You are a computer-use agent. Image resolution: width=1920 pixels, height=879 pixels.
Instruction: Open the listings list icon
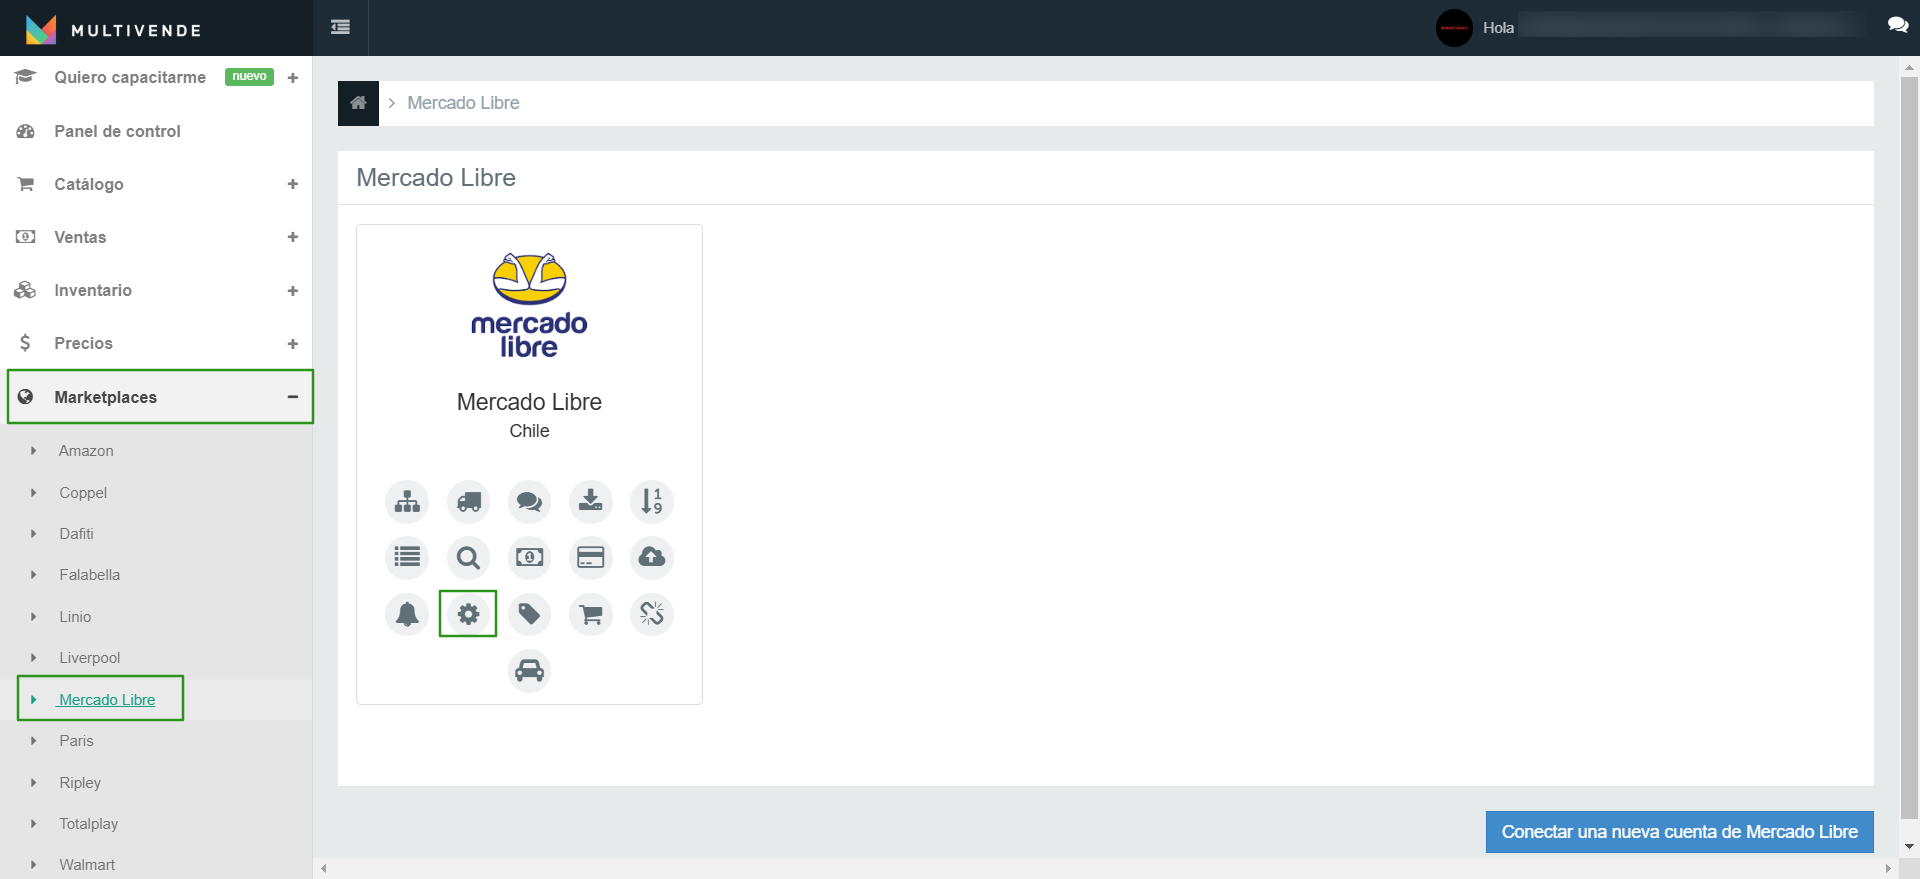(x=407, y=557)
